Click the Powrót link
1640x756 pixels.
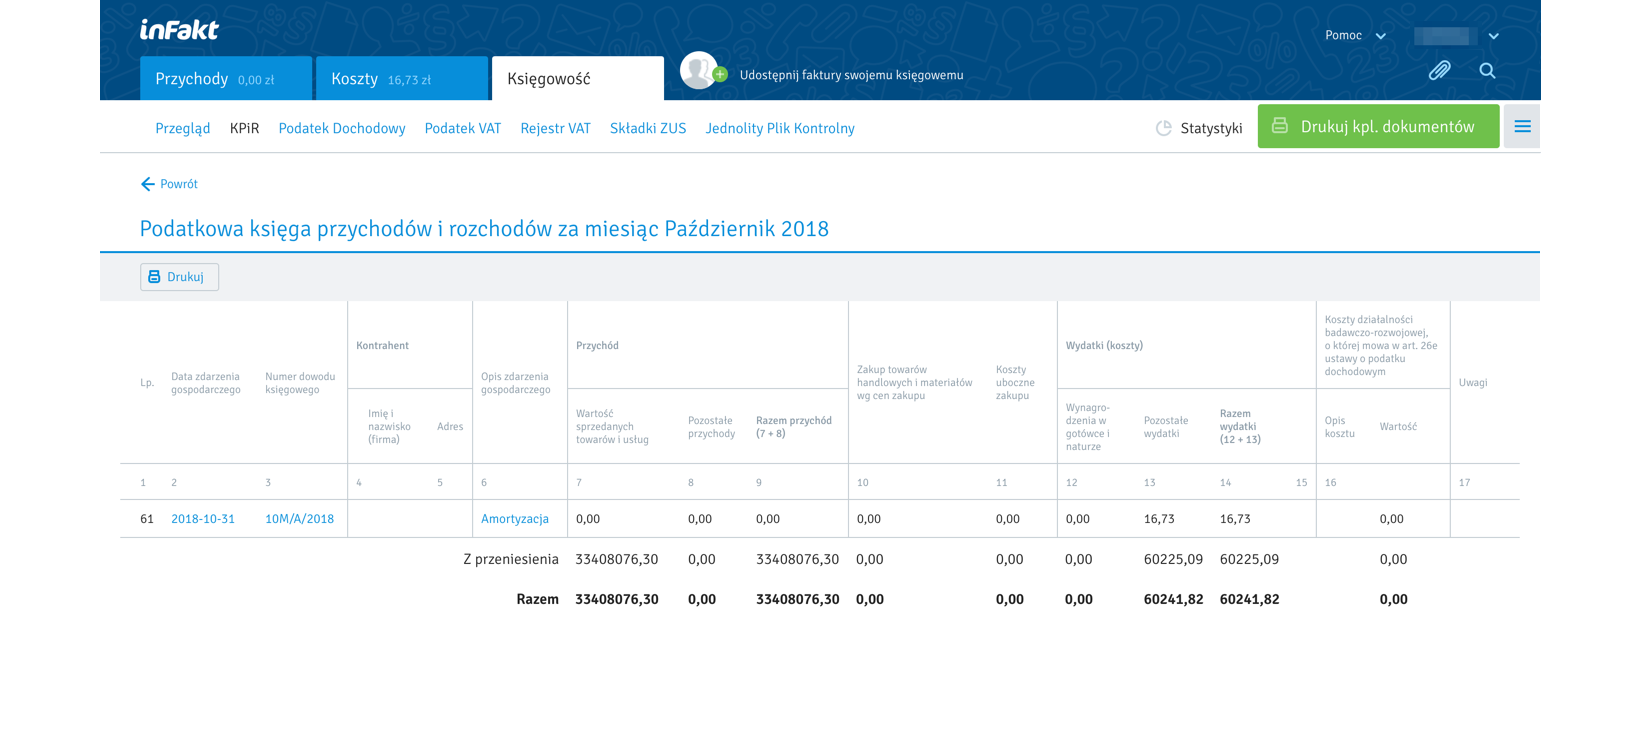pos(179,184)
